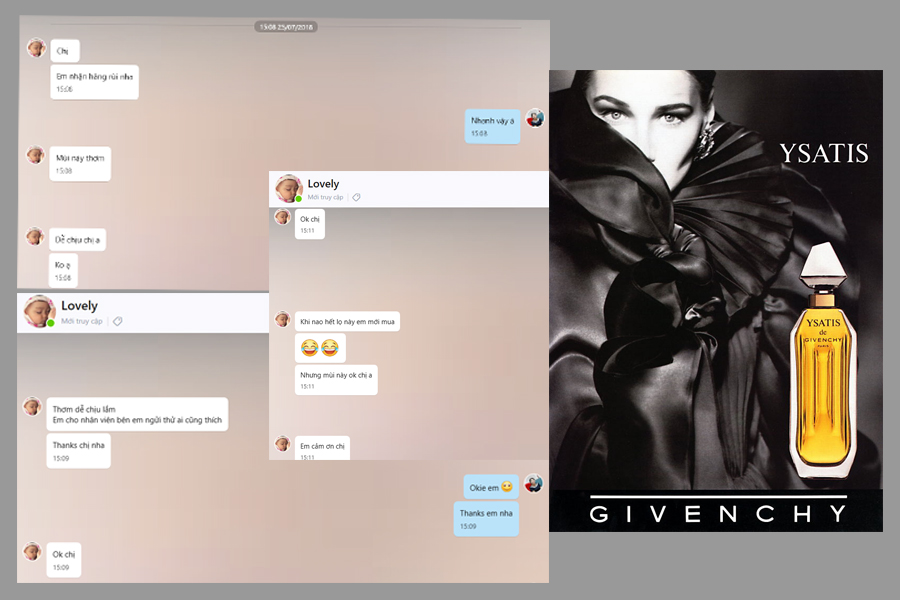Screen dimensions: 900x600
Task: Click the Ysatis perfume bottle image
Action: 823,361
